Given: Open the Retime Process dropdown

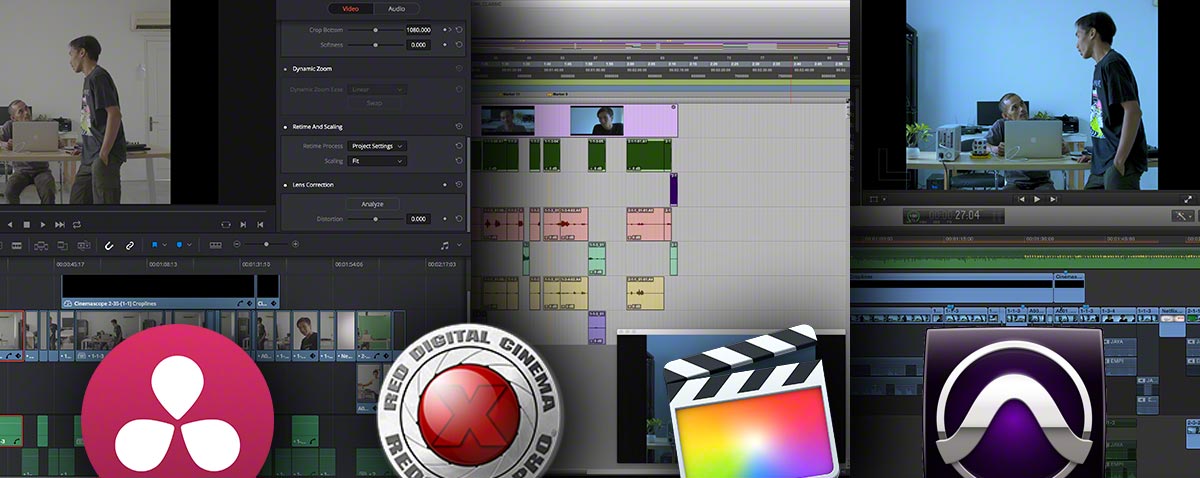Looking at the screenshot, I should (377, 146).
